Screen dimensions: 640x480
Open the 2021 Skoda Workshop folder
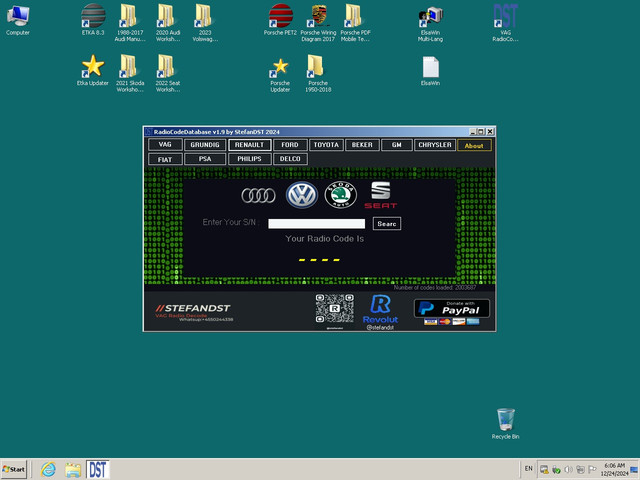pyautogui.click(x=129, y=73)
